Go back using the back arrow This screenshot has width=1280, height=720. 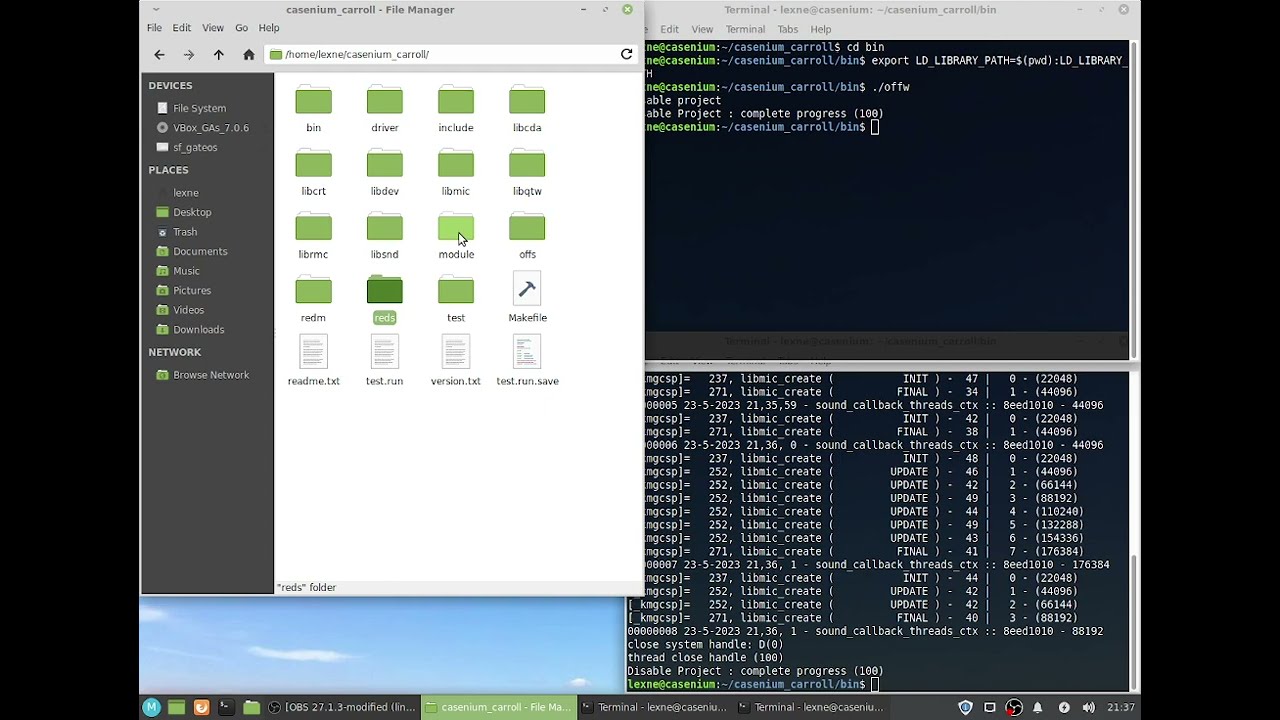point(159,55)
